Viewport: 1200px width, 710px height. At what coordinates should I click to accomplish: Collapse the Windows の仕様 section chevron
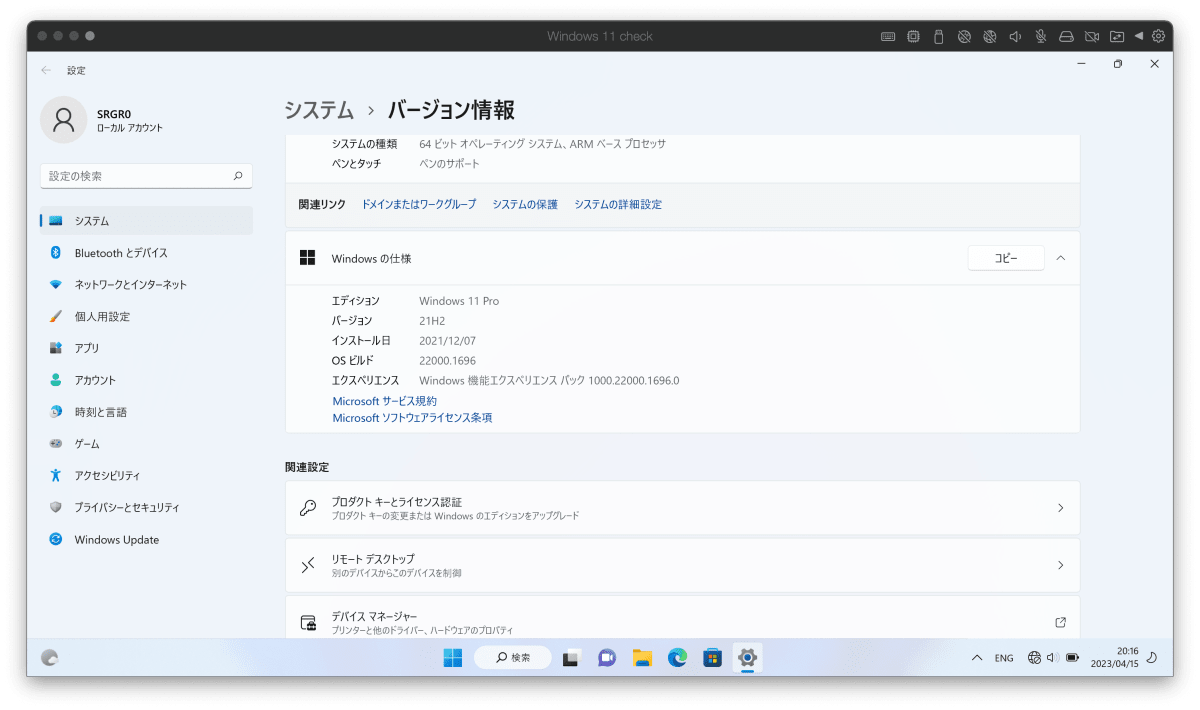pos(1061,258)
